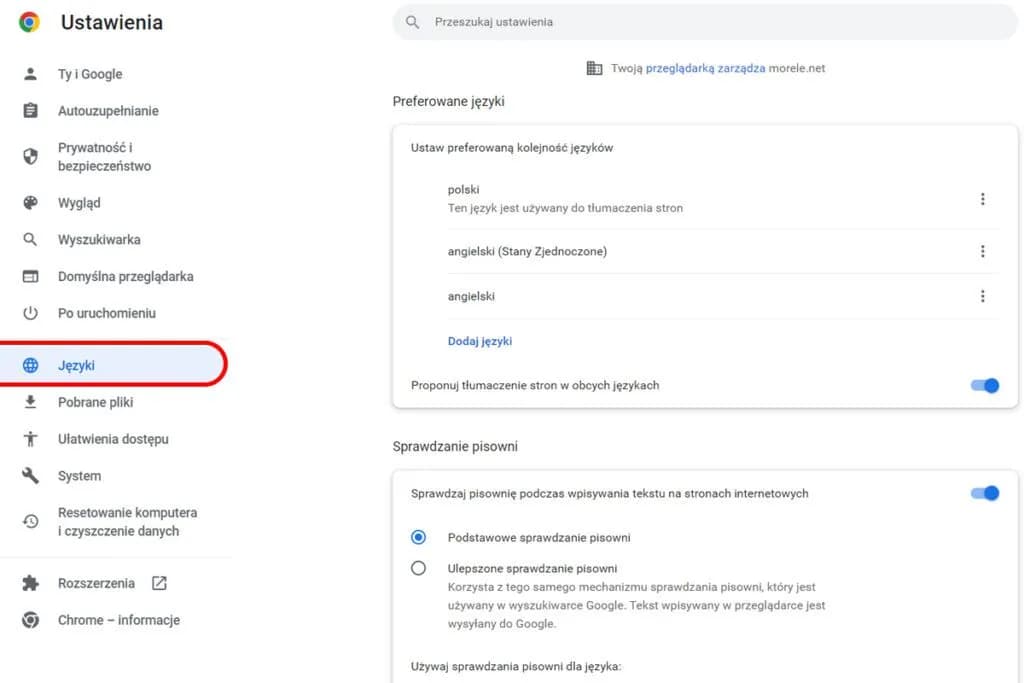1024x683 pixels.
Task: Disable Proponuj tłumaczenie stron toggle
Action: [x=985, y=385]
